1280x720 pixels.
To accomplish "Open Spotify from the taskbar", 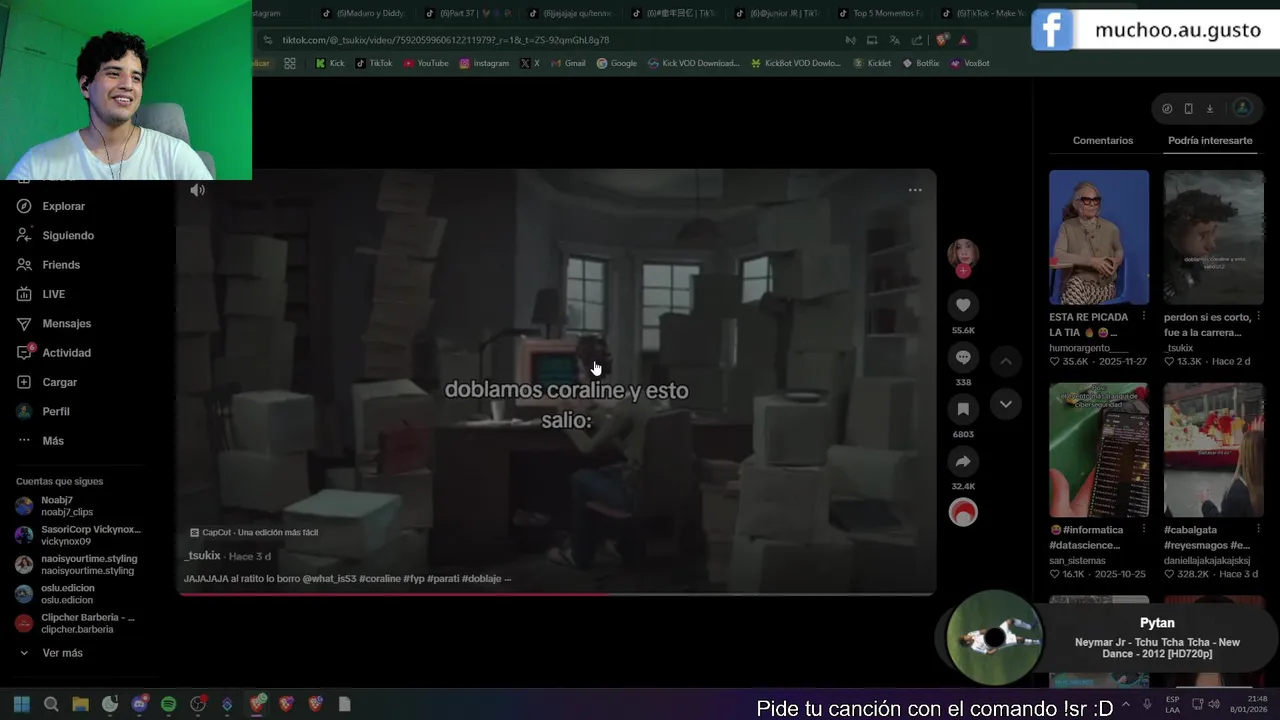I will click(x=168, y=704).
